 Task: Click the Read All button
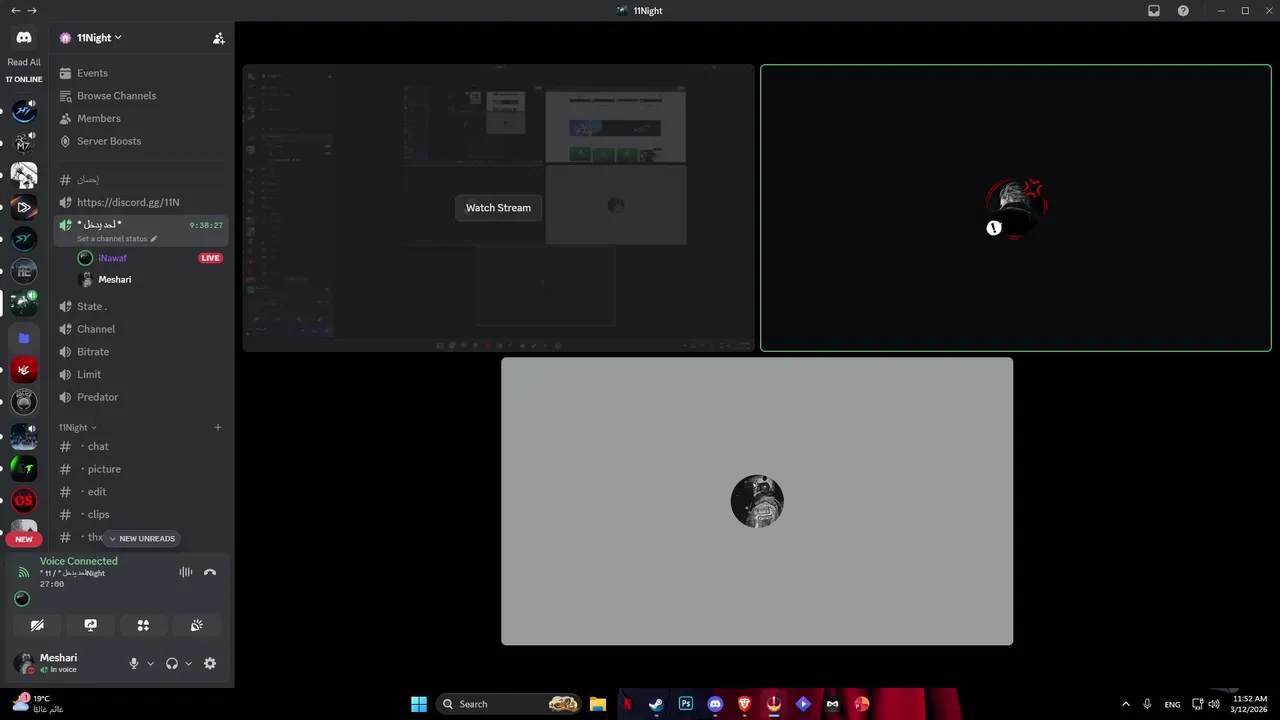coord(24,62)
